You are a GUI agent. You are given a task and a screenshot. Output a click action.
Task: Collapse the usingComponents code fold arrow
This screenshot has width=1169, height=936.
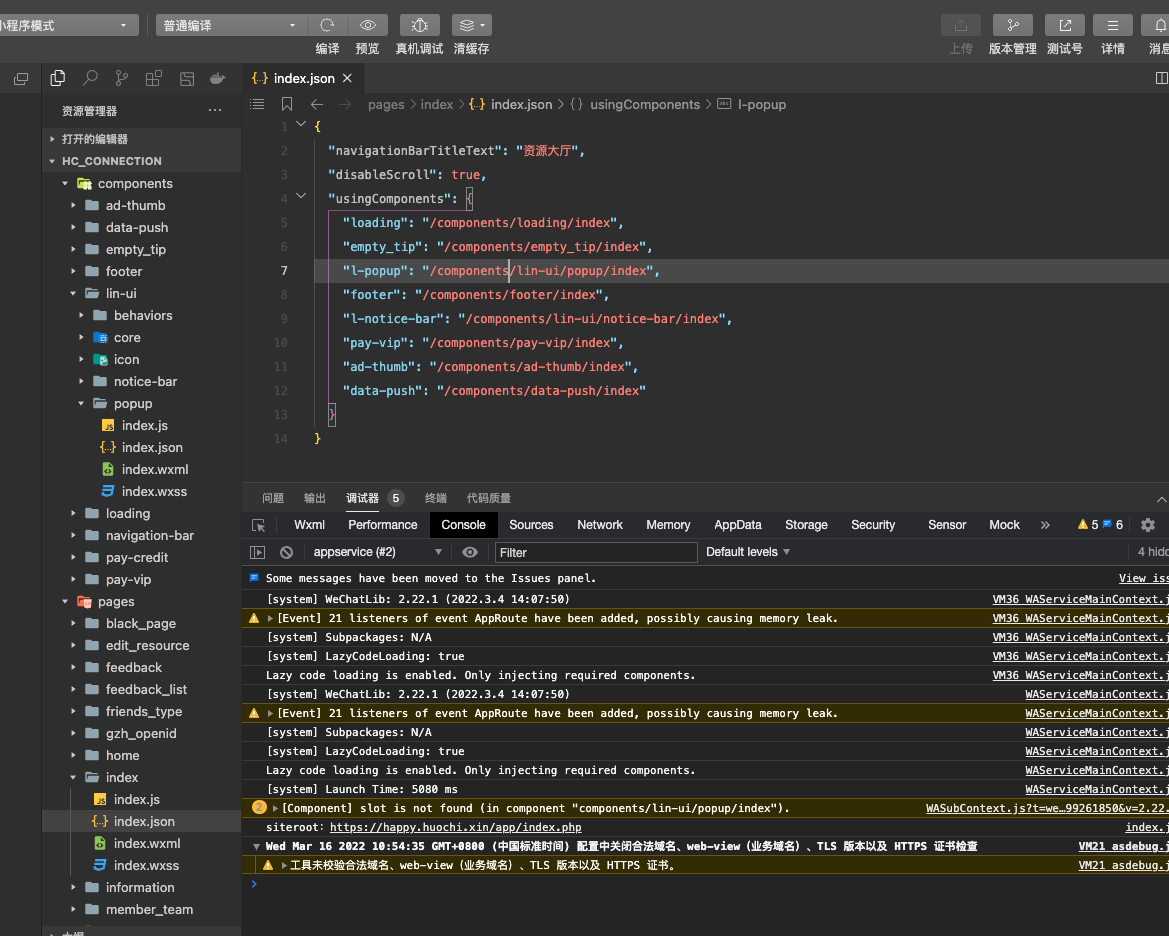(x=301, y=196)
